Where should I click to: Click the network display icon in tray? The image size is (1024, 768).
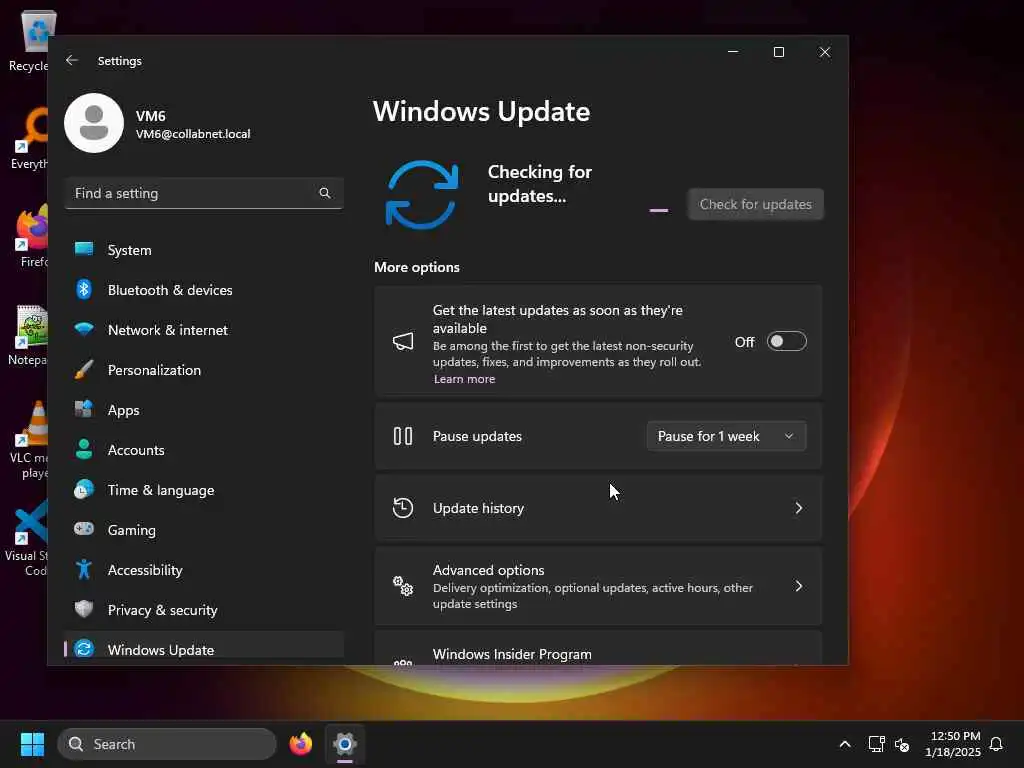point(876,744)
